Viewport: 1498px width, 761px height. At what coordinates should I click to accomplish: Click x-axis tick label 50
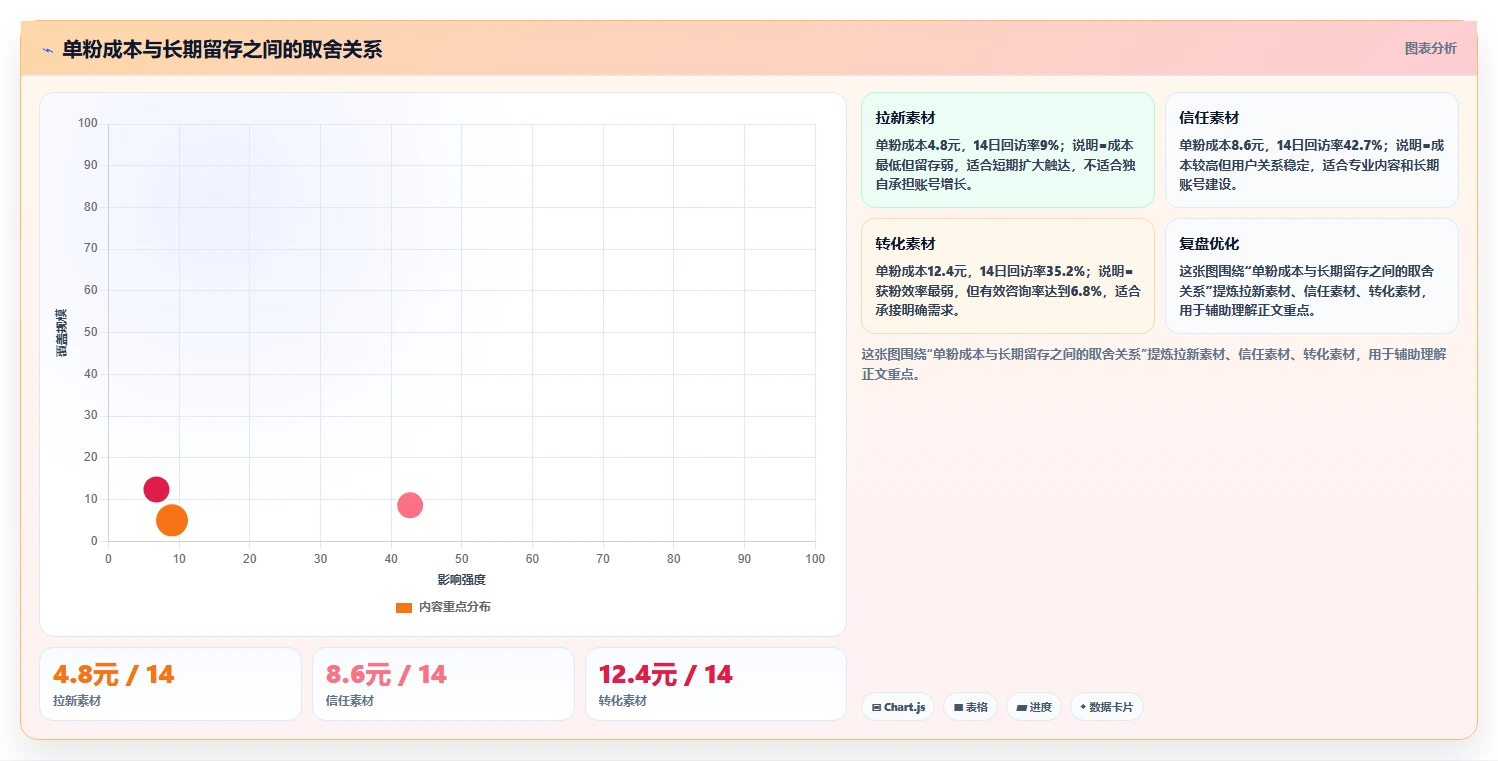tap(461, 559)
